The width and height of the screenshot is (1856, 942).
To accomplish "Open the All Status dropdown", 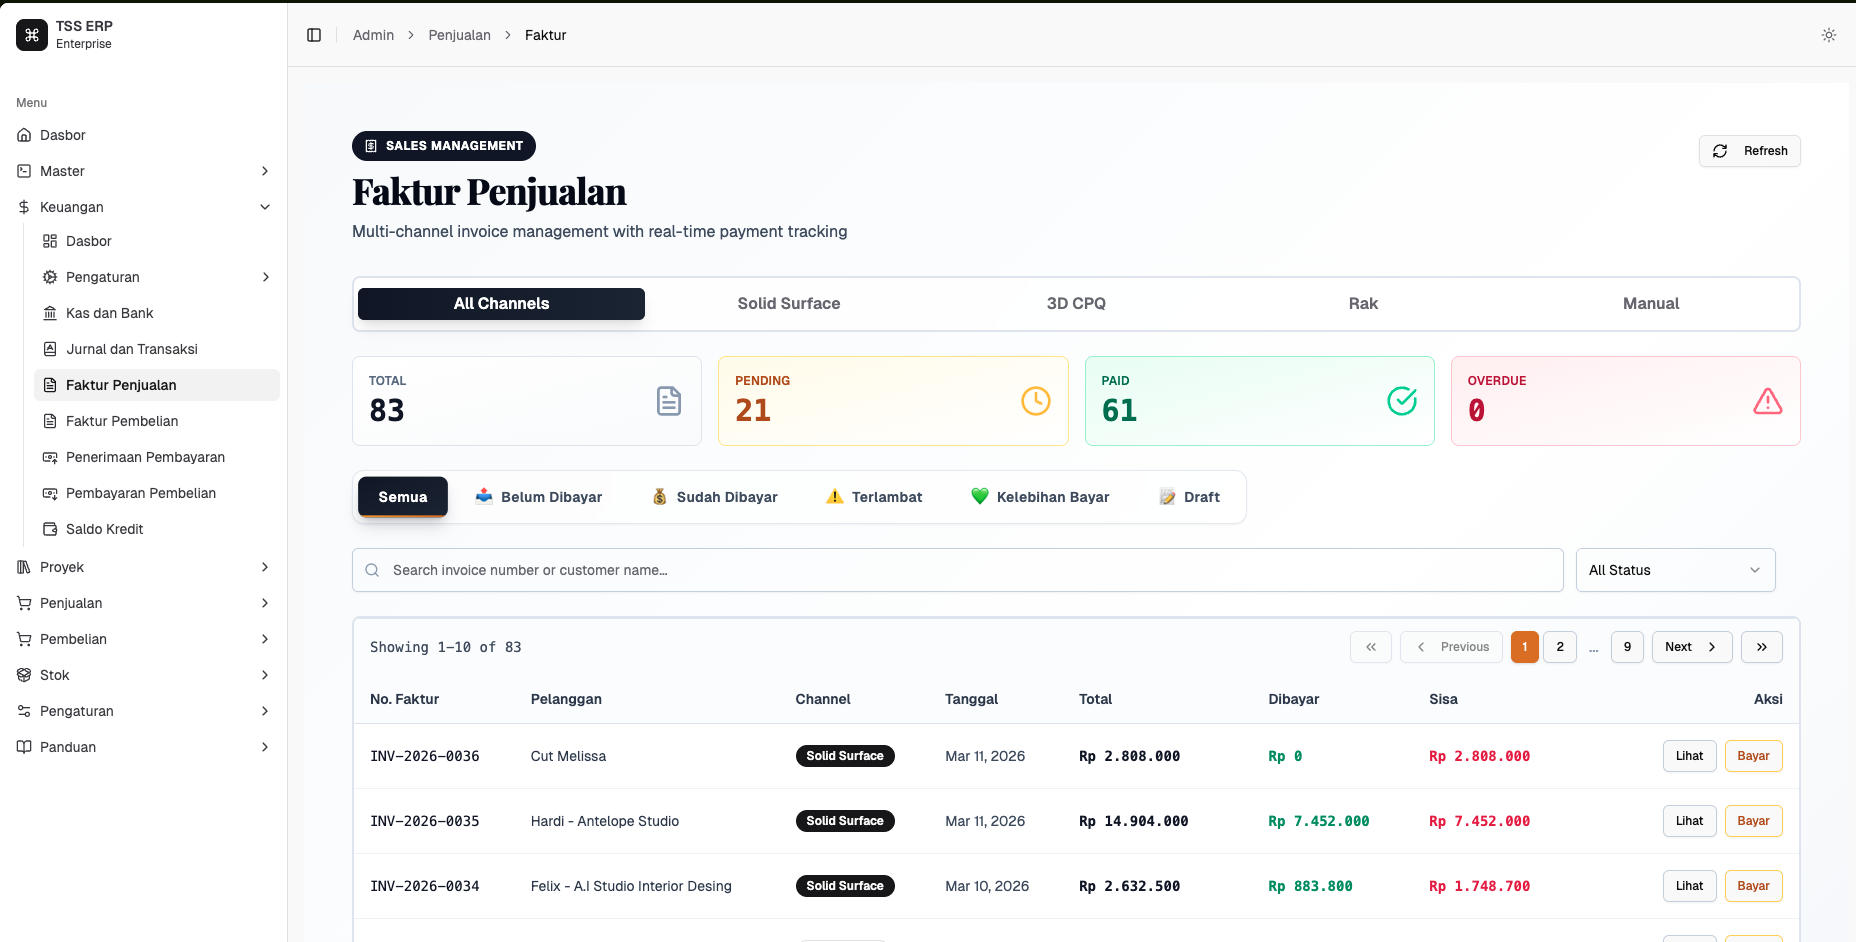I will pyautogui.click(x=1675, y=569).
